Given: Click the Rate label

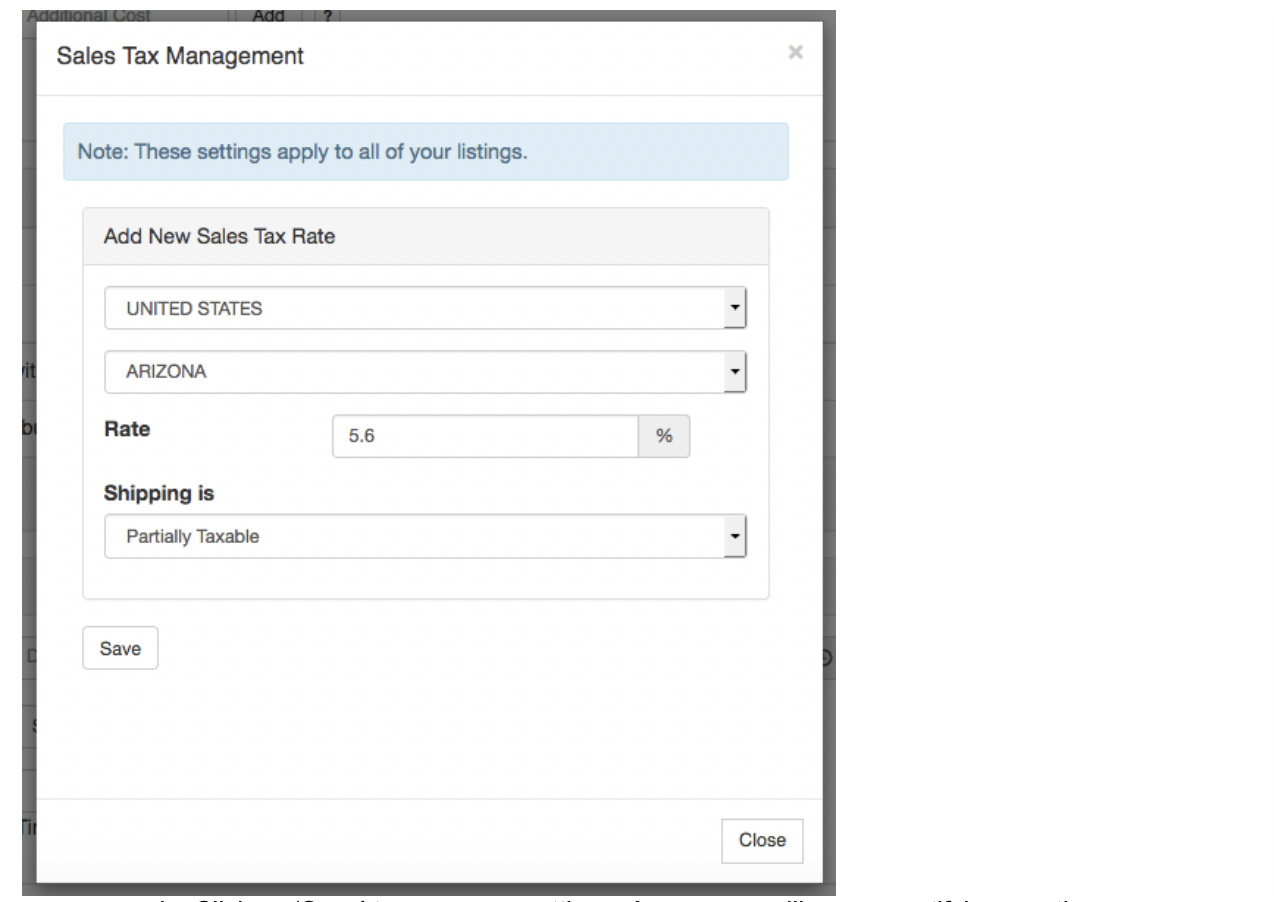Looking at the screenshot, I should coord(127,429).
